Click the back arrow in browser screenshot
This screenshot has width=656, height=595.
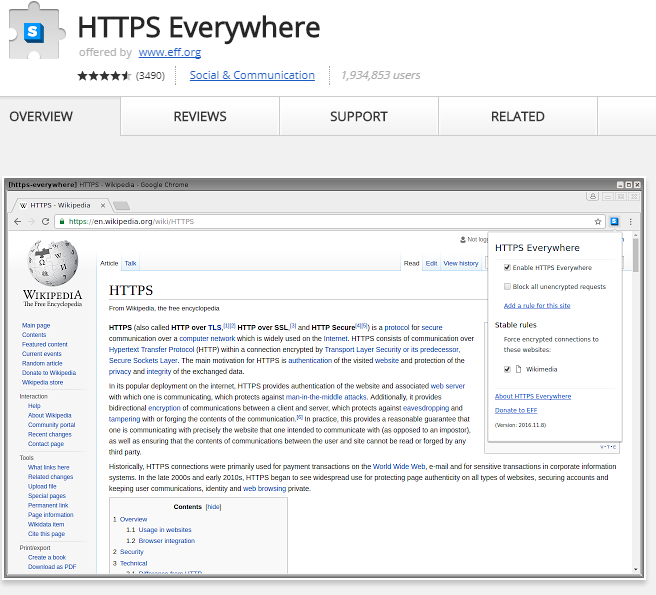[x=18, y=222]
